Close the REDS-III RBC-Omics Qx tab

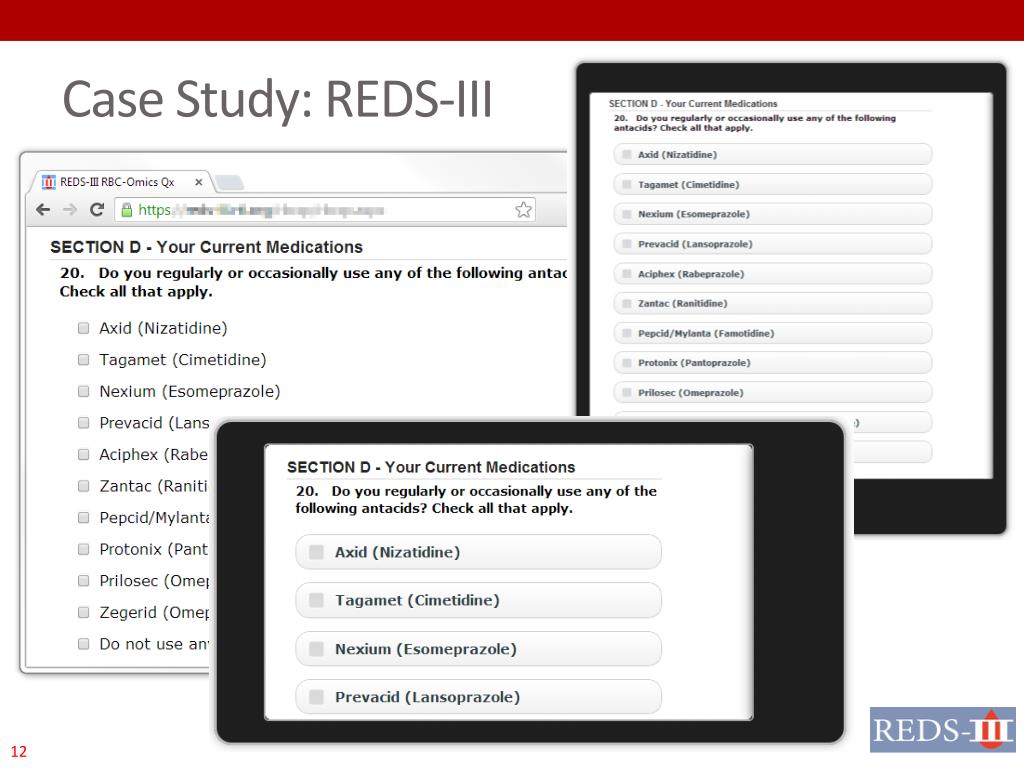coord(199,182)
